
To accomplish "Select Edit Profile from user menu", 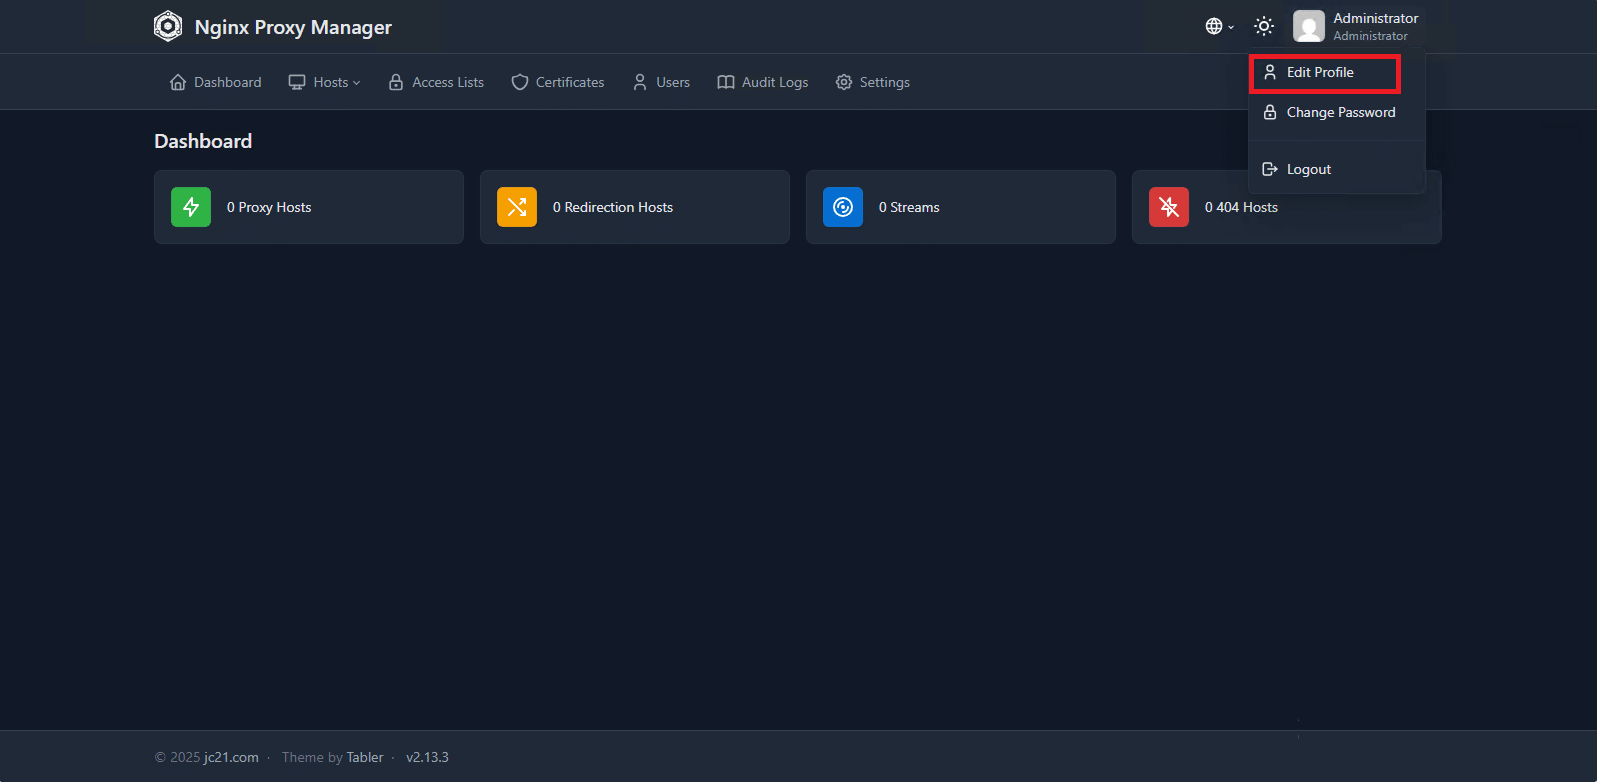I will click(x=1320, y=72).
